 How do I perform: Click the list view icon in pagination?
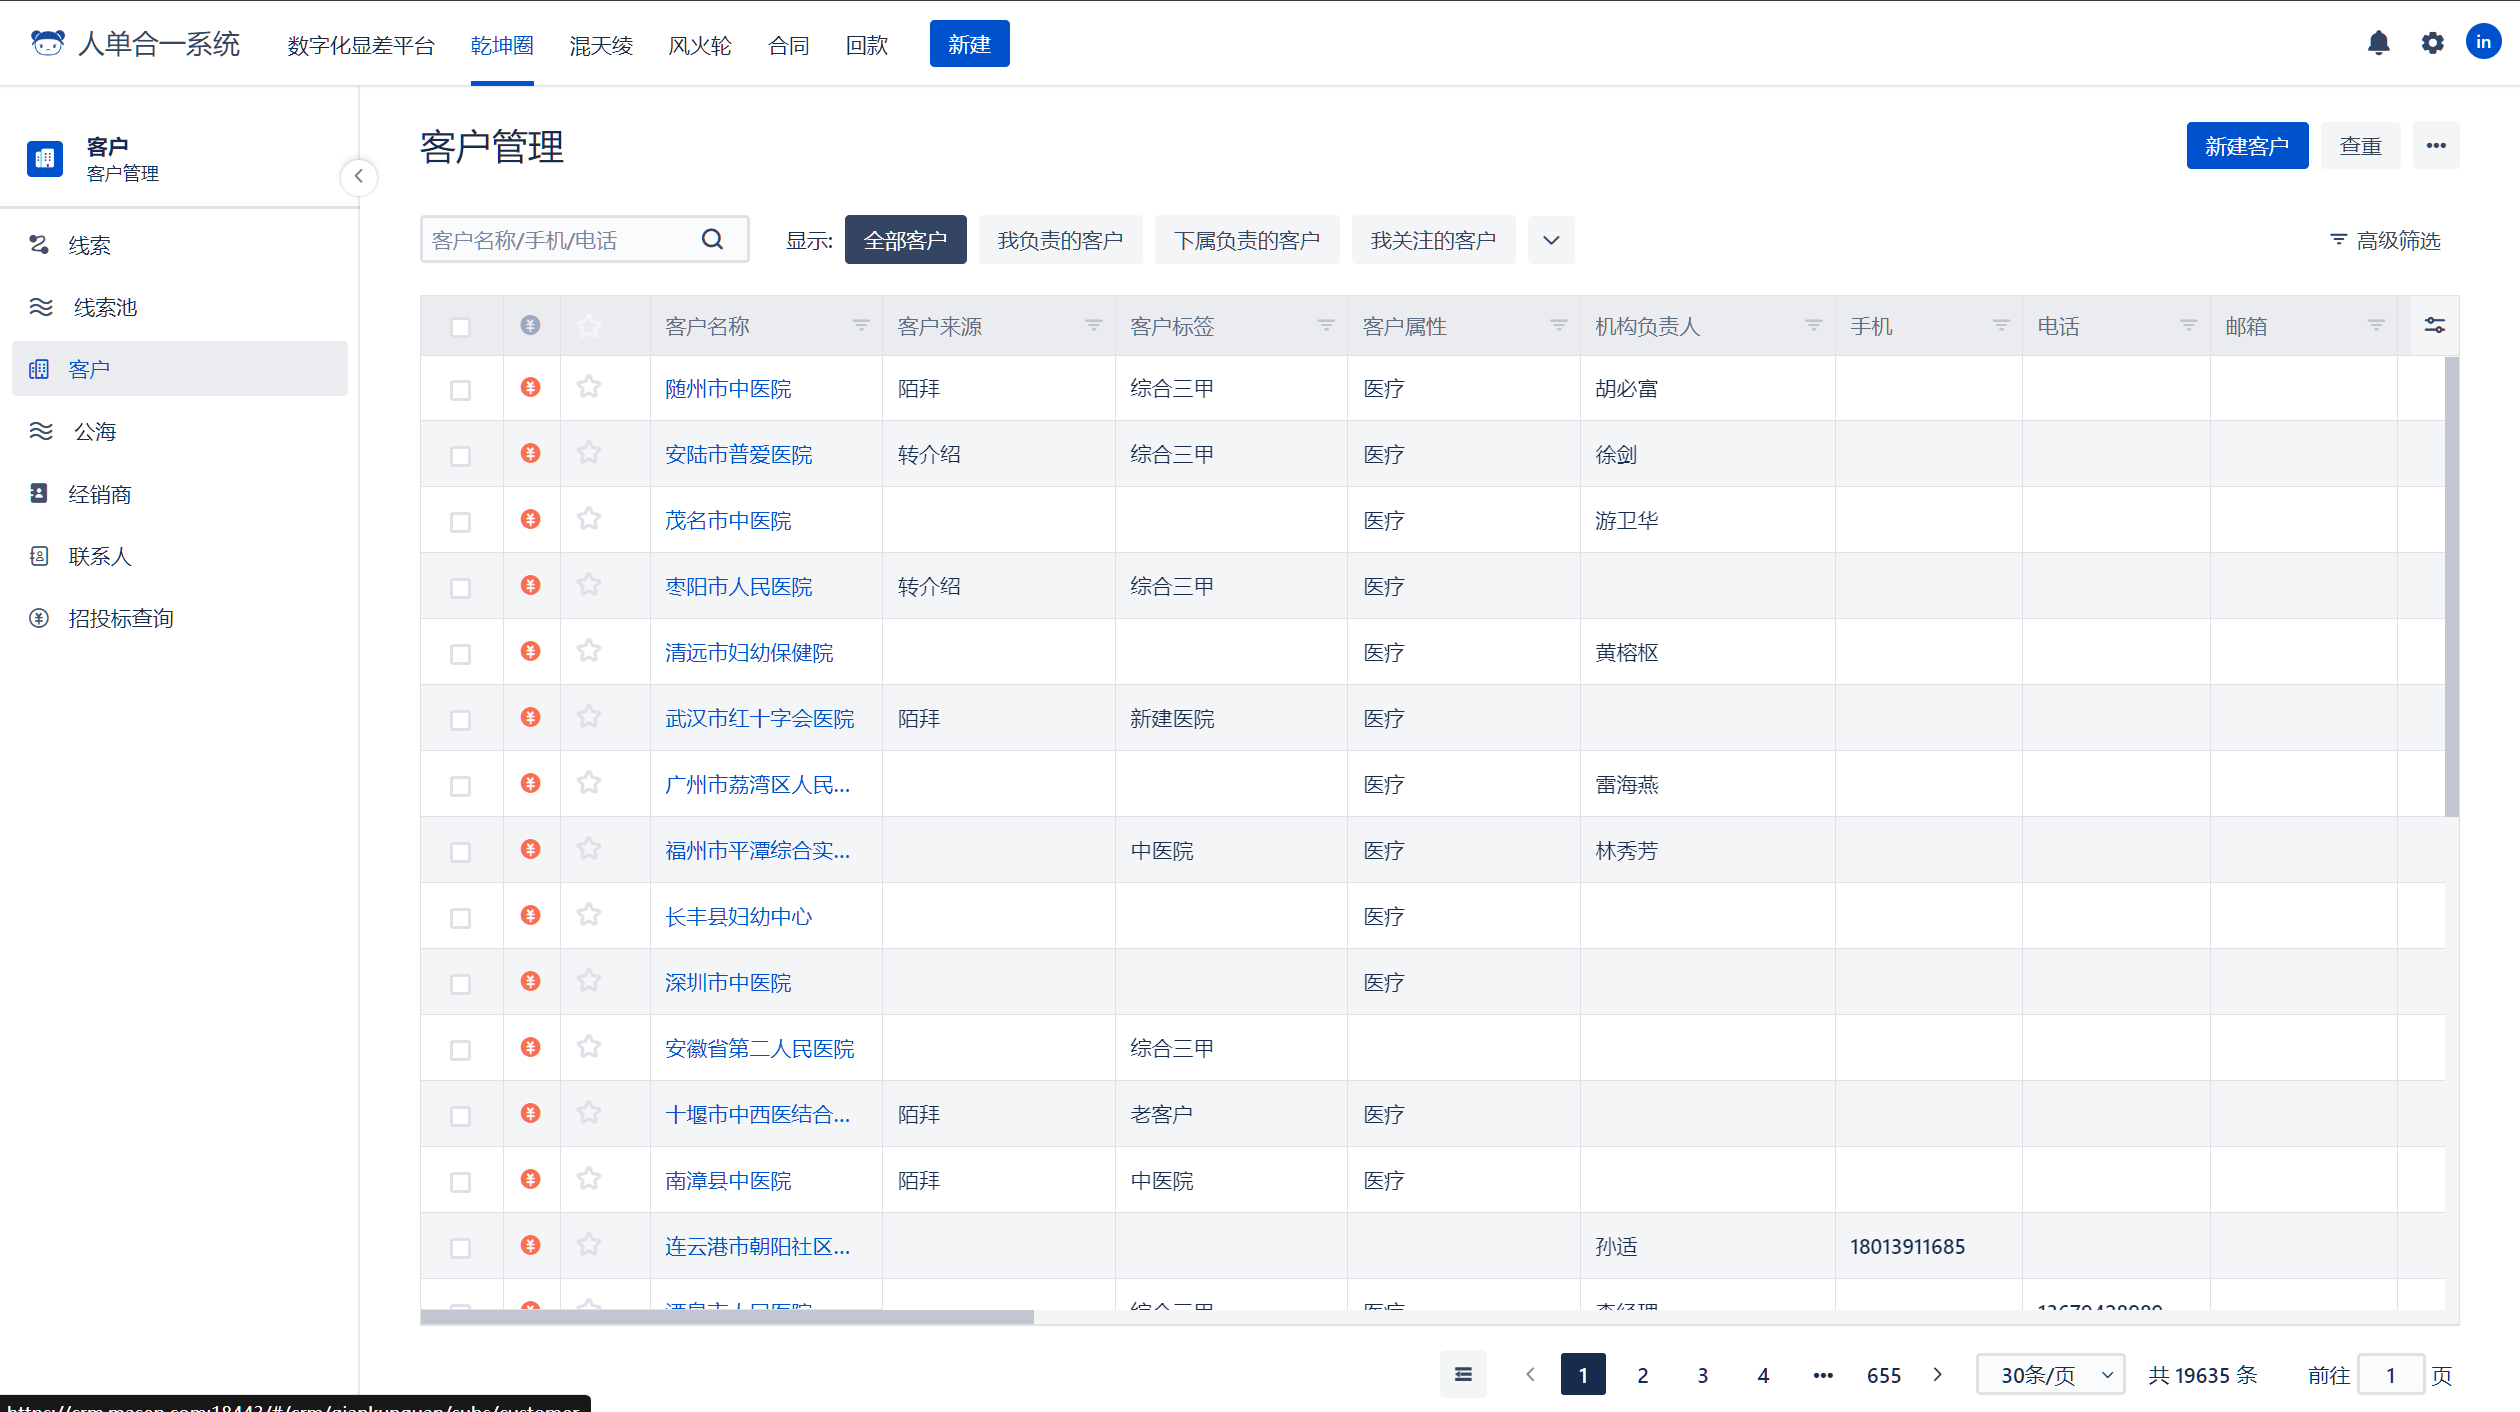1463,1374
